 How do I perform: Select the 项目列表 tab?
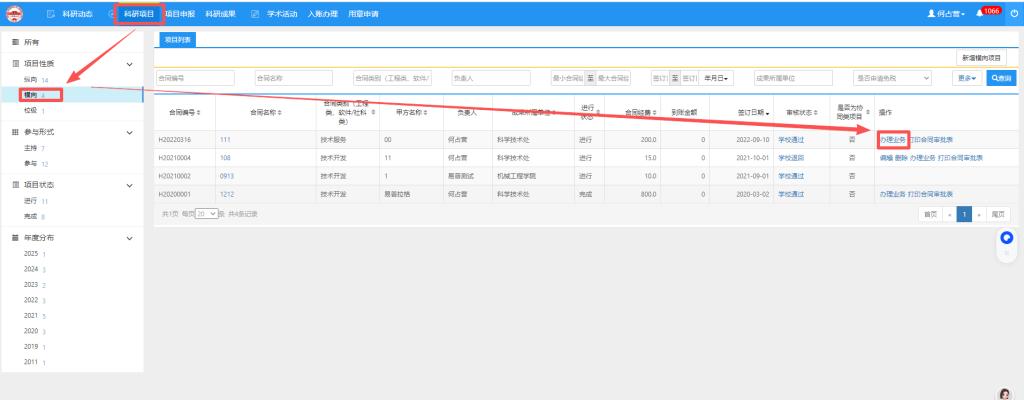click(178, 40)
